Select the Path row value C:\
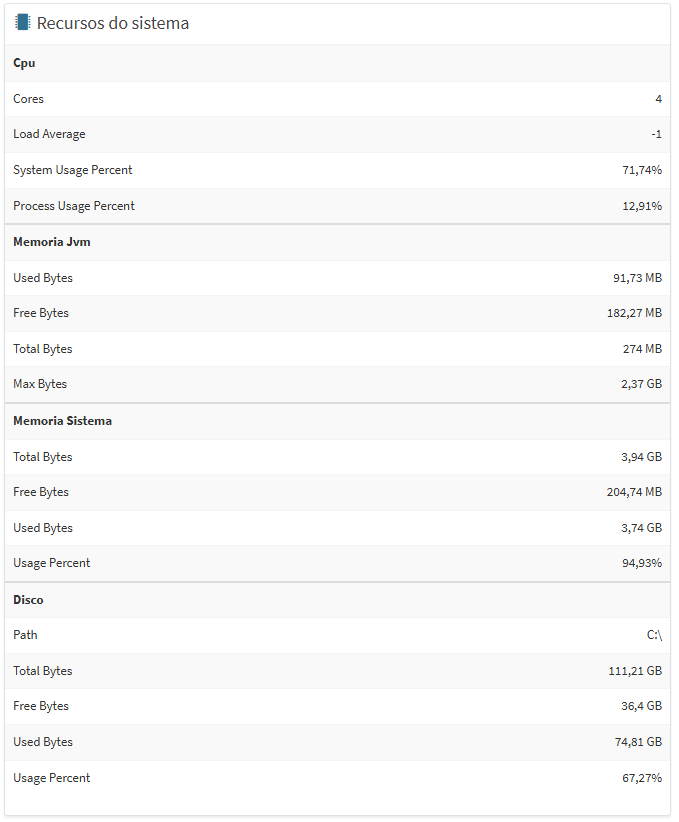679x822 pixels. pos(654,635)
